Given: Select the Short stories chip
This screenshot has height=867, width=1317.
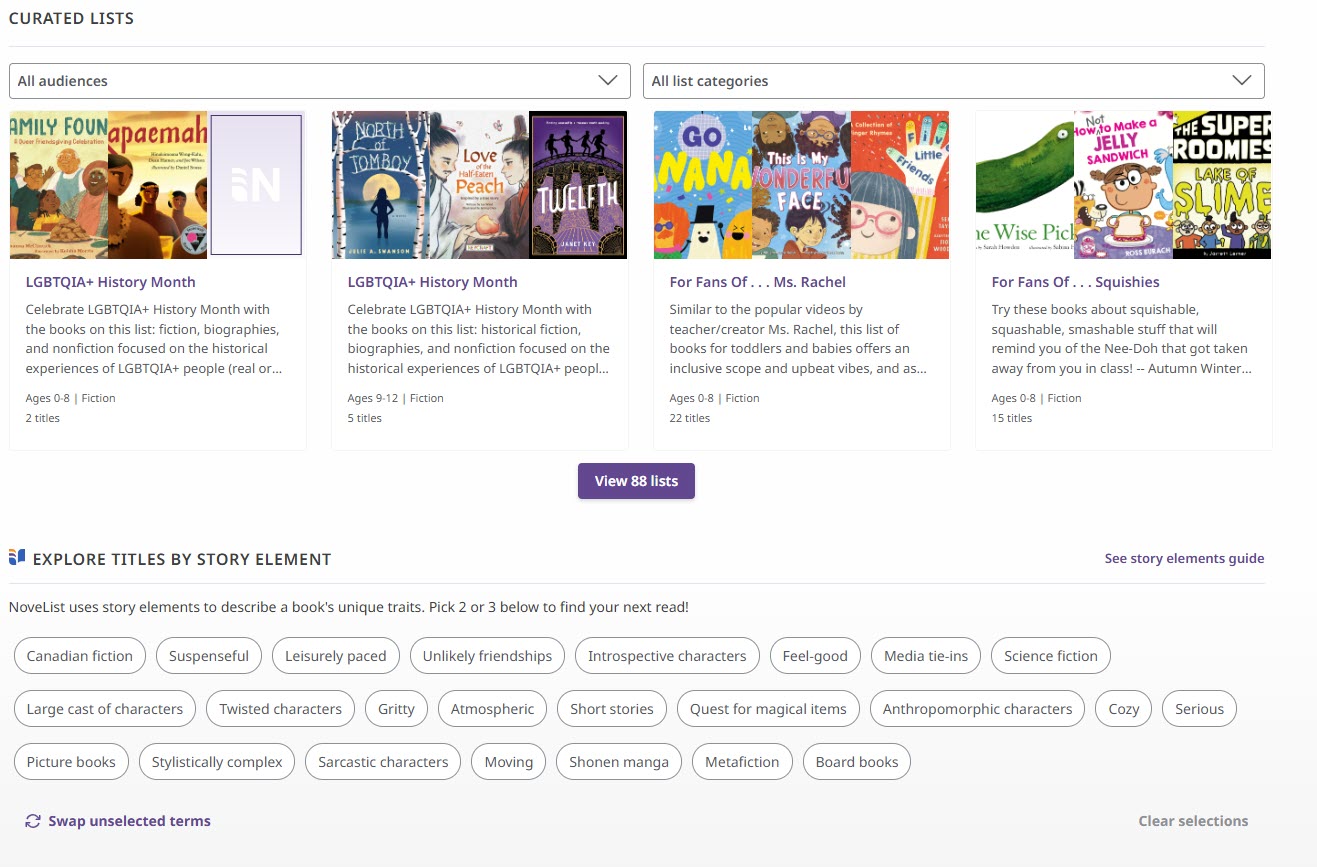Looking at the screenshot, I should (x=612, y=709).
